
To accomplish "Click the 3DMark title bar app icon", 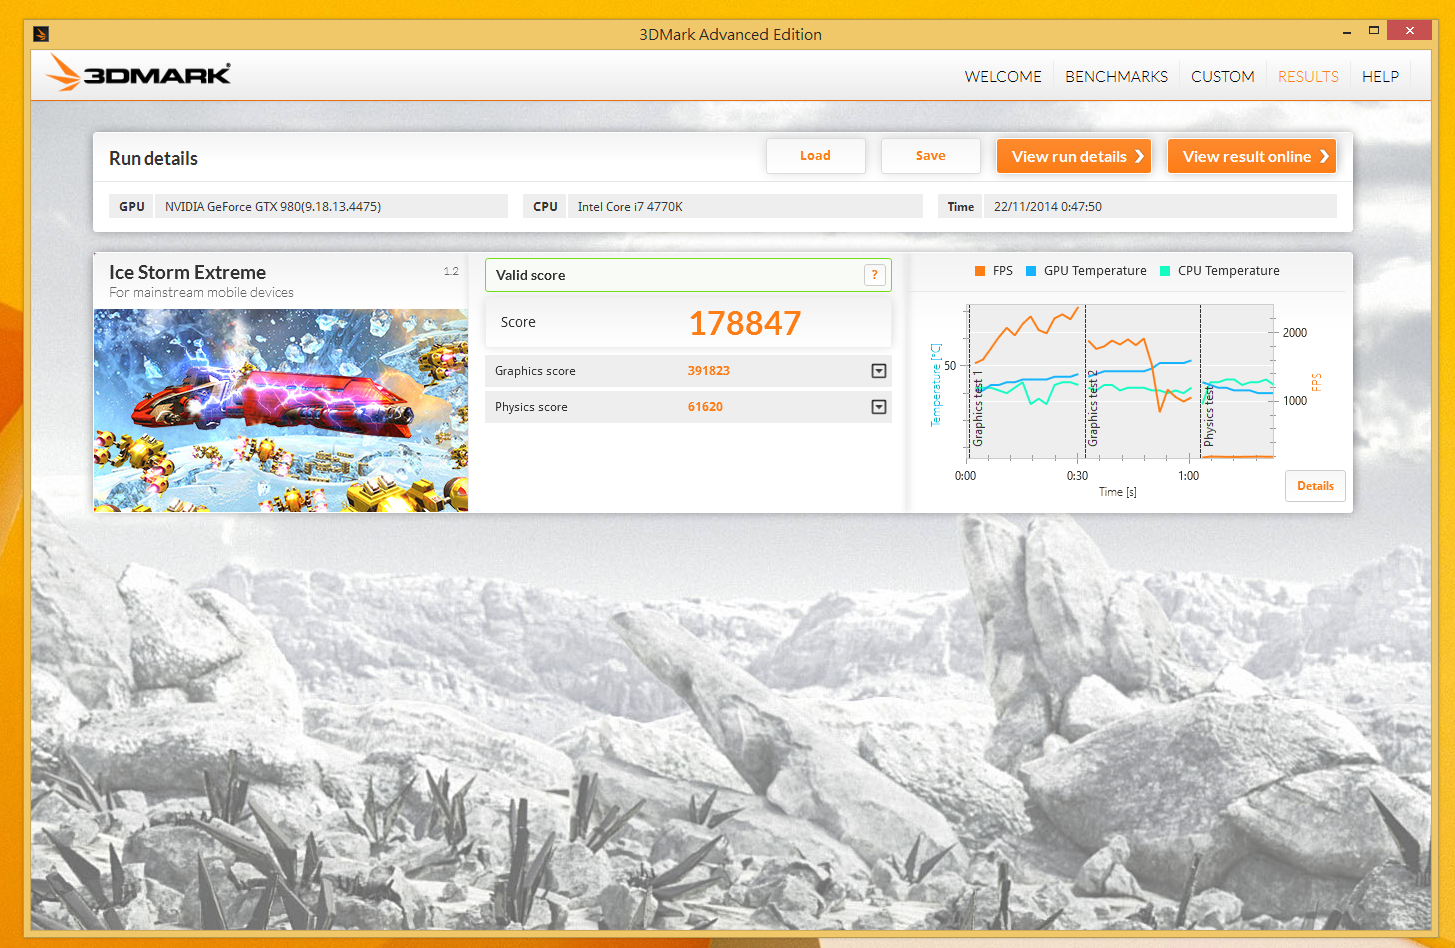I will click(x=41, y=34).
